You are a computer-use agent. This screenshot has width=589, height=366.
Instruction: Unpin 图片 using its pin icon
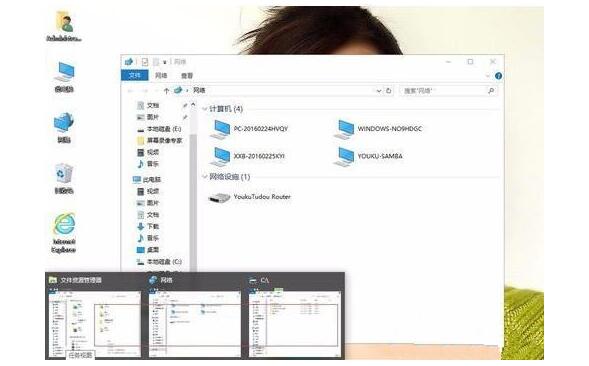click(x=184, y=118)
